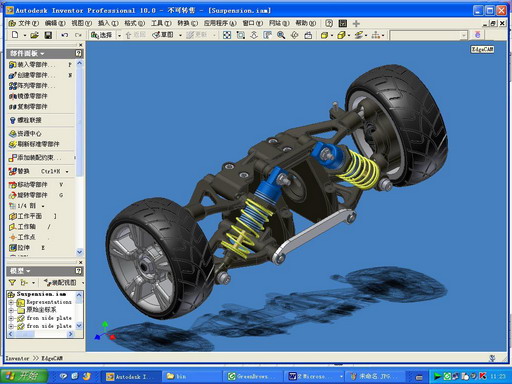512x384 pixels.
Task: Open the 替换 replace dropdown arrow
Action: (x=67, y=171)
